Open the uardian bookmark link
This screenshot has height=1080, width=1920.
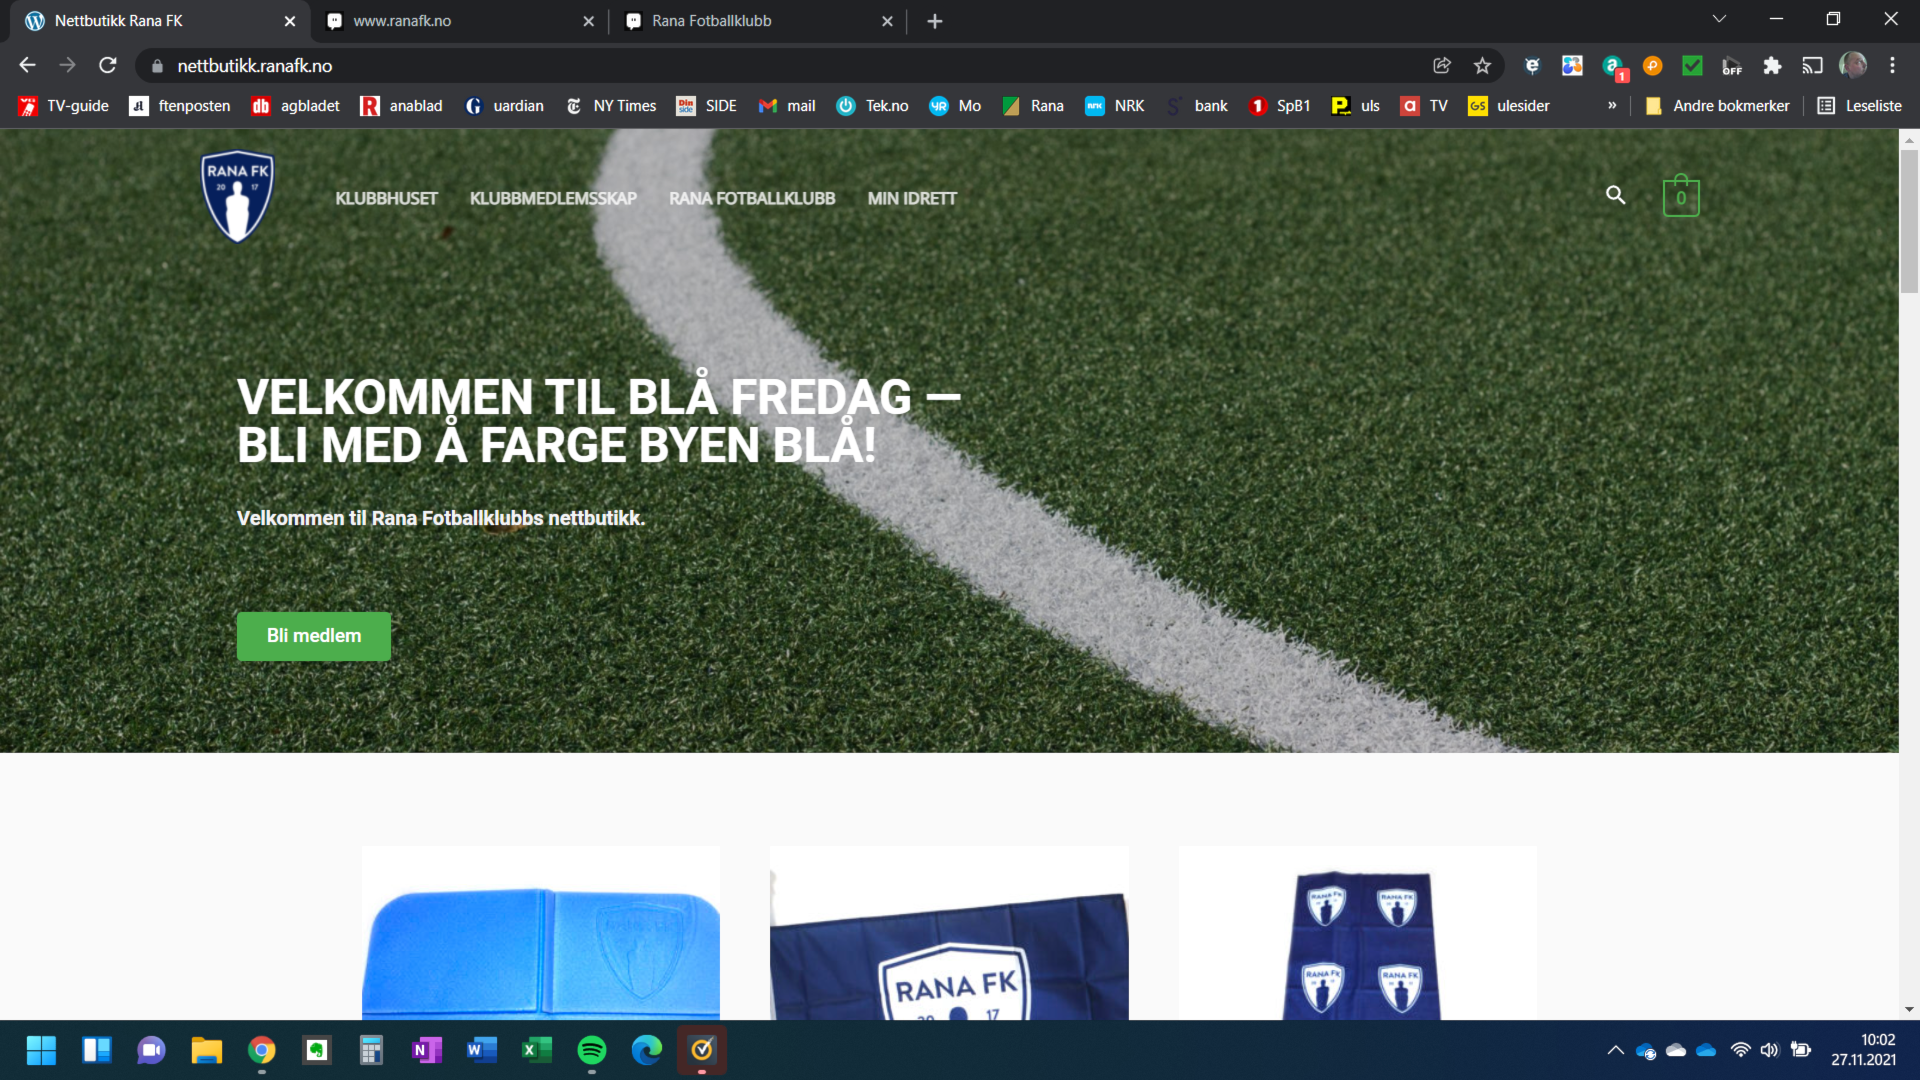tap(505, 106)
